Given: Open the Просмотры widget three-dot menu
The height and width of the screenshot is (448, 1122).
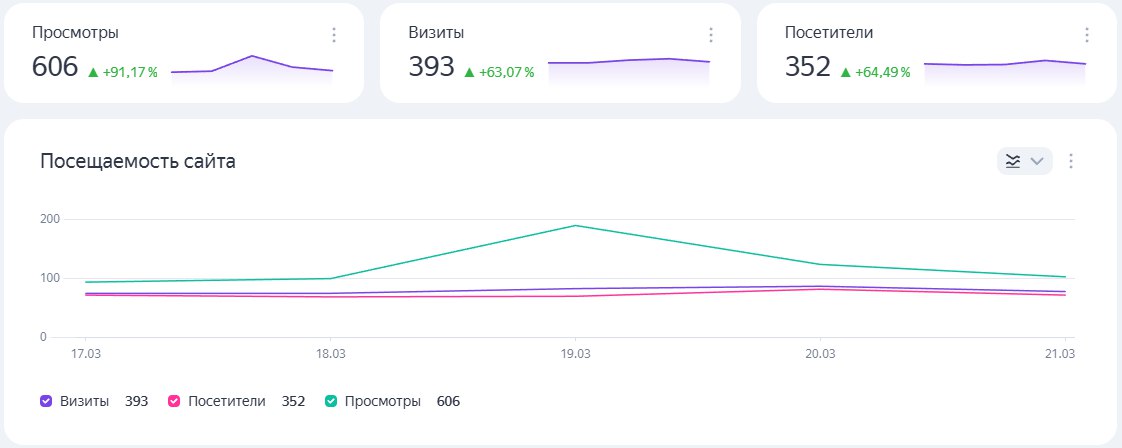Looking at the screenshot, I should pos(334,35).
